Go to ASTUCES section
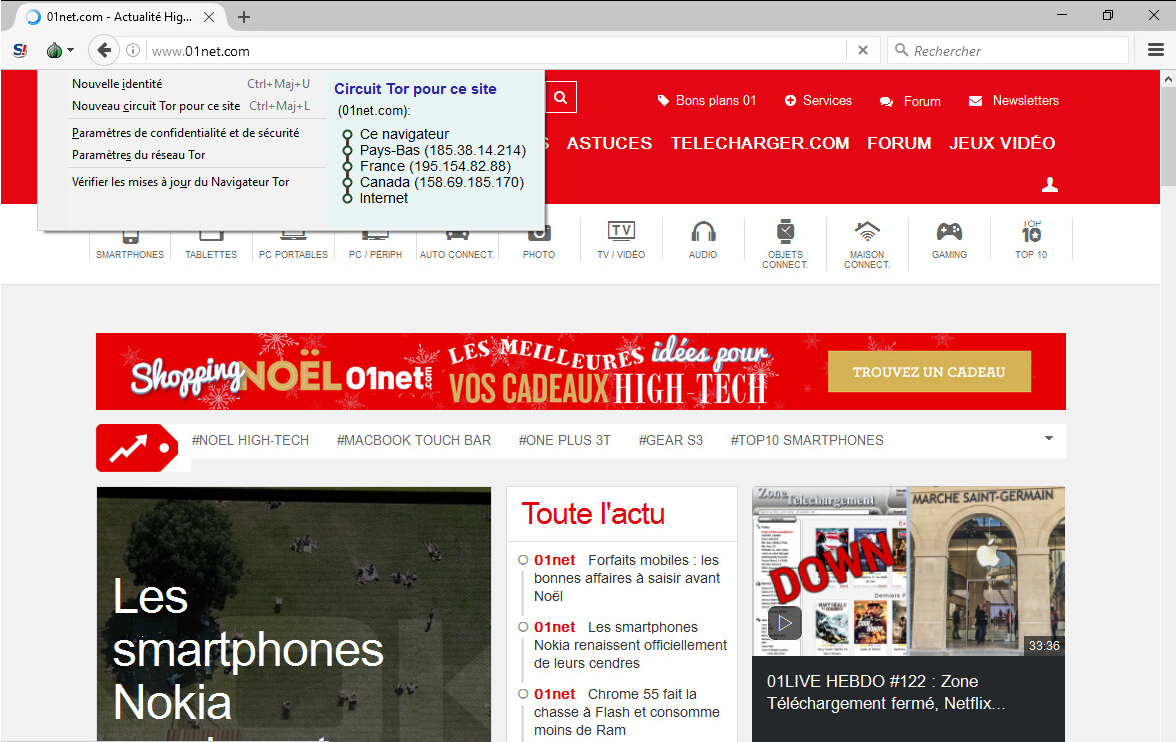This screenshot has height=742, width=1176. coord(609,143)
